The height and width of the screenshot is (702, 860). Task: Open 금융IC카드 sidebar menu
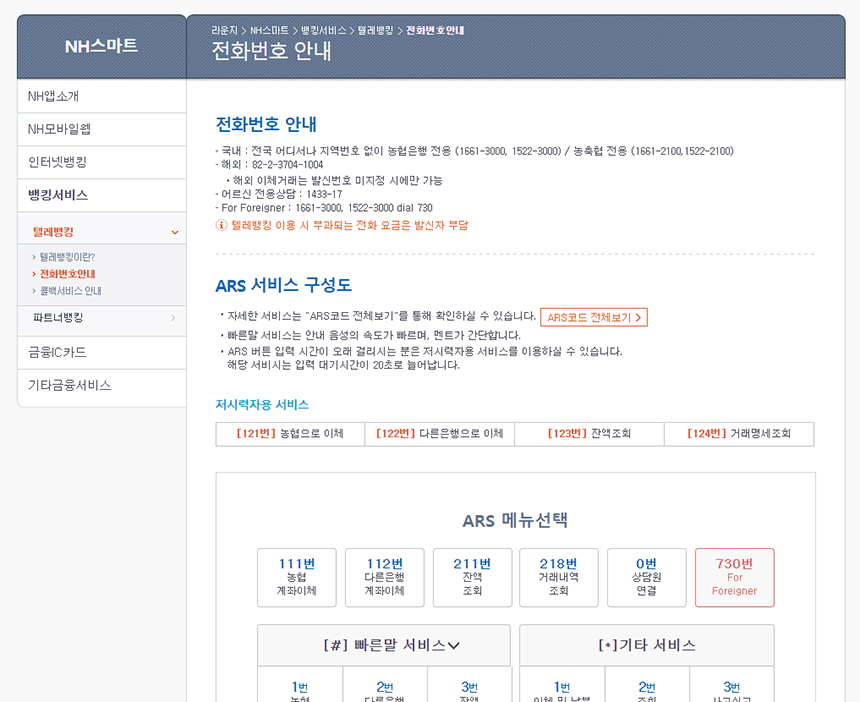coord(102,353)
